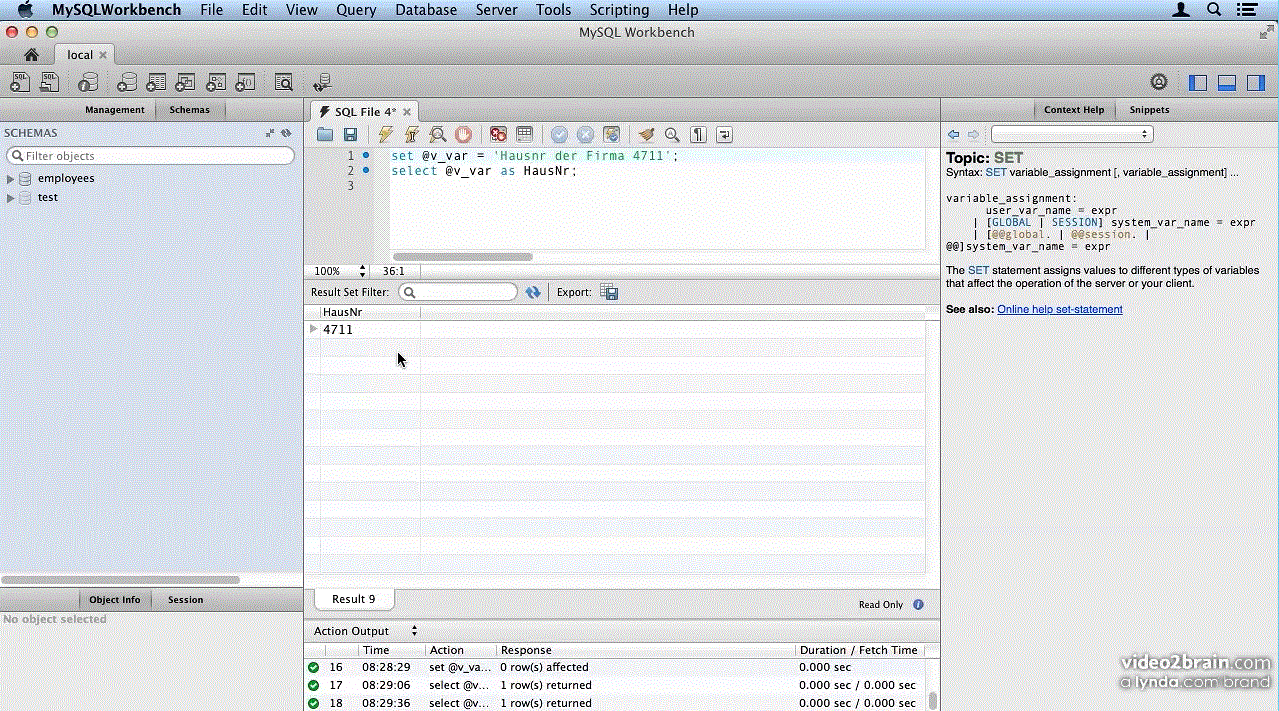Click the SQL editor horizontal scrollbar

tap(463, 257)
